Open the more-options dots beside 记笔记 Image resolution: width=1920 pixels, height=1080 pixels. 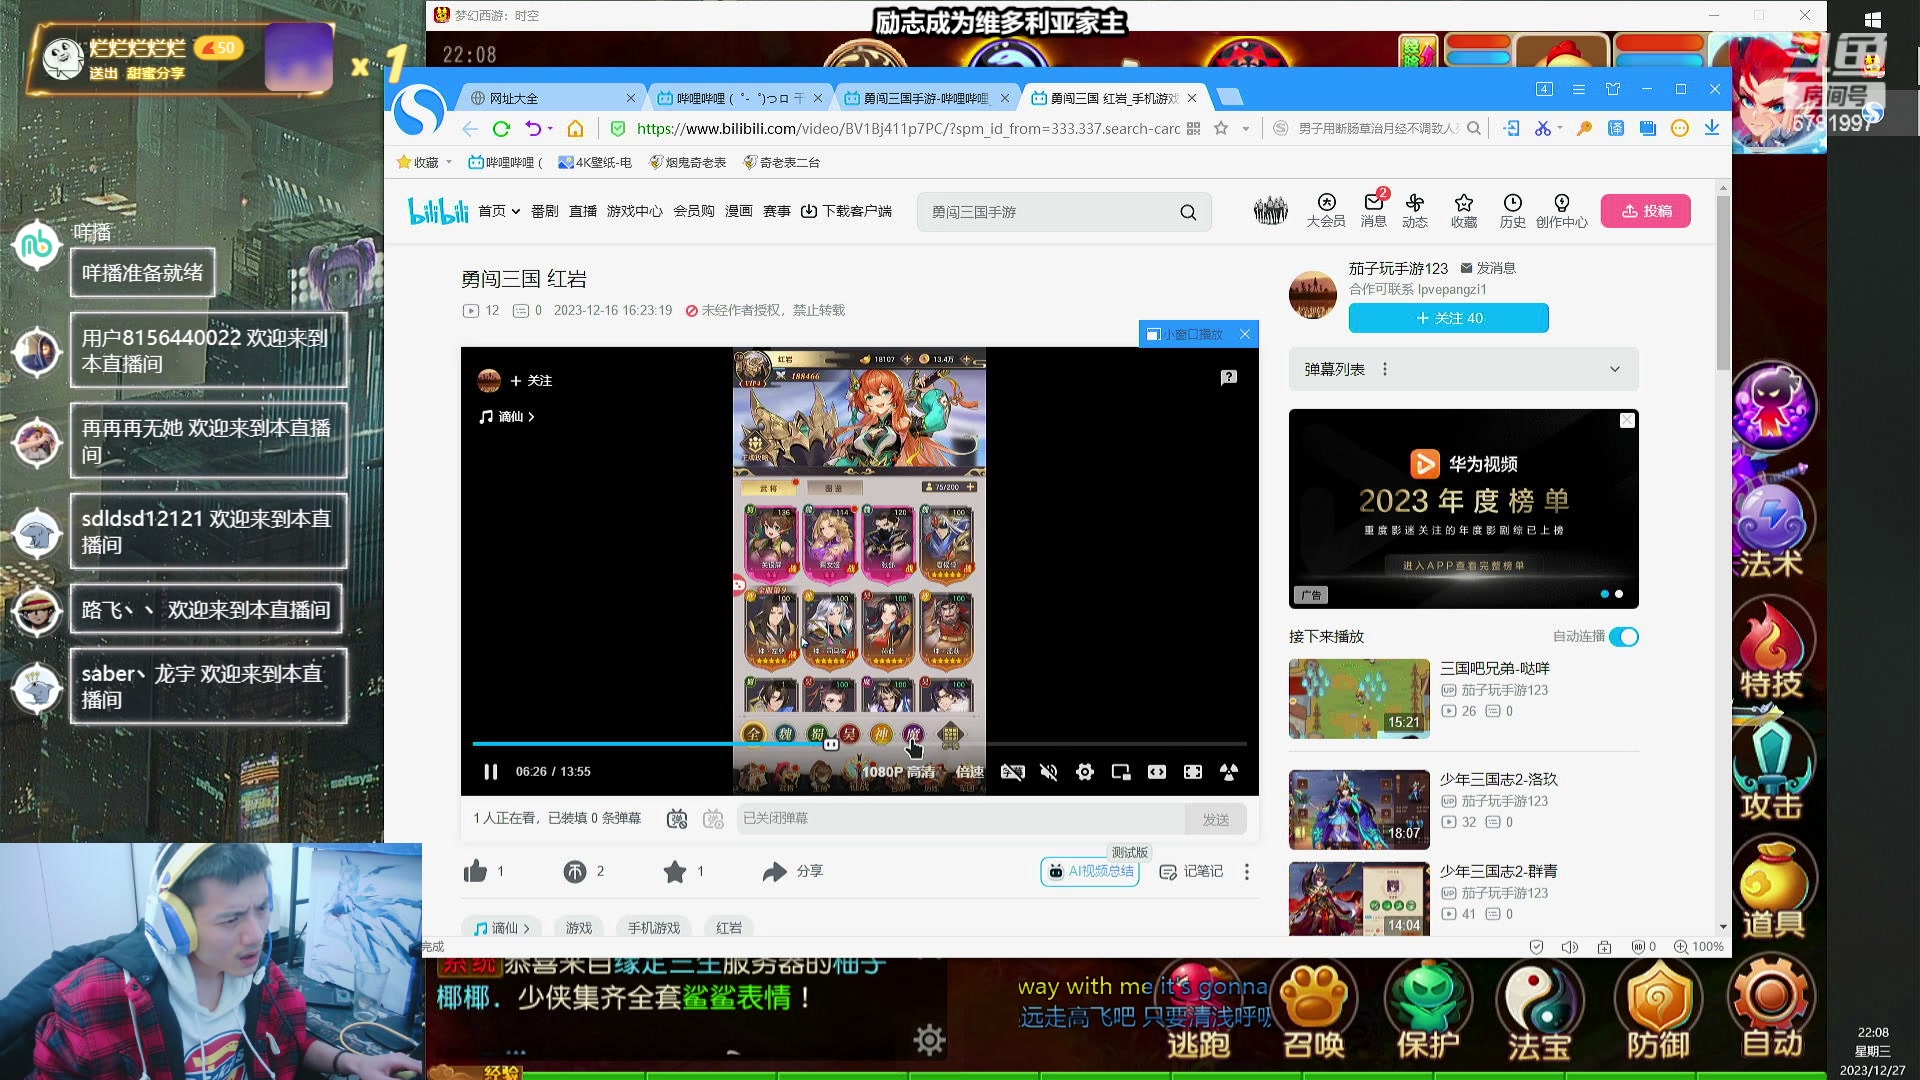pyautogui.click(x=1246, y=871)
